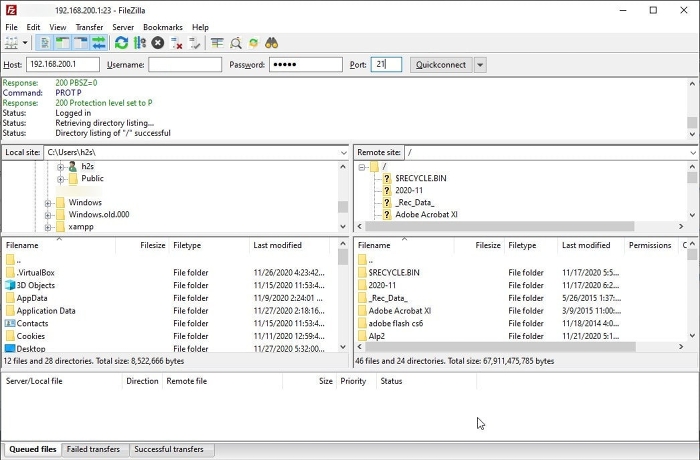Viewport: 700px width, 460px height.
Task: Open the Remote site path dropdown
Action: [692, 153]
